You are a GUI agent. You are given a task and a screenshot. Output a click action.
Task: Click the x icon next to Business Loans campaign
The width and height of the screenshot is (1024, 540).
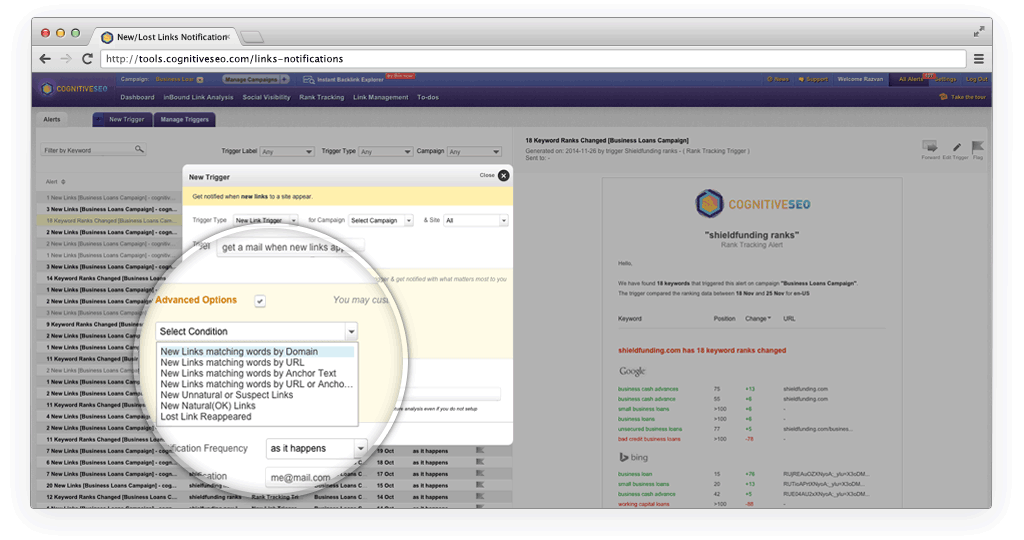[x=200, y=80]
